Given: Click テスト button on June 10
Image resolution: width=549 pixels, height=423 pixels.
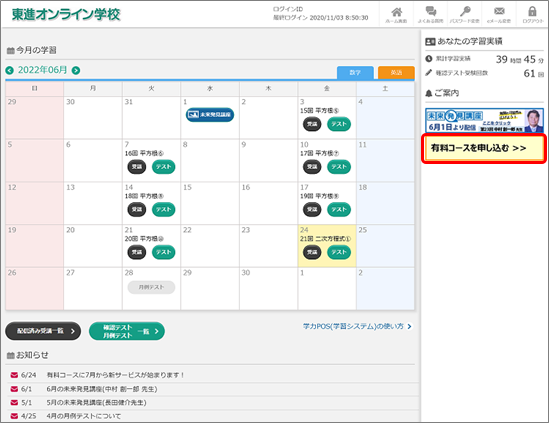Looking at the screenshot, I should (339, 167).
